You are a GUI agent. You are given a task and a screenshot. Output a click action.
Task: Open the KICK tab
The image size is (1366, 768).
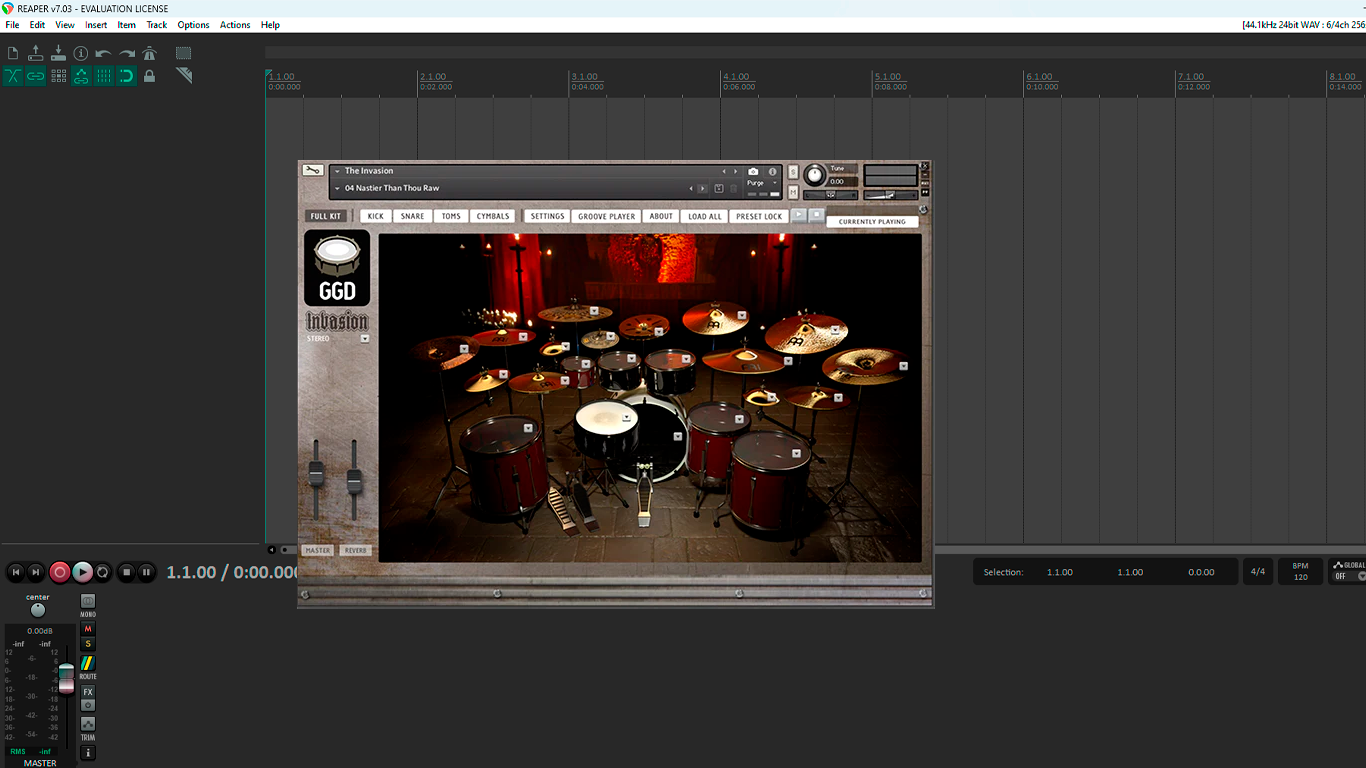[x=375, y=216]
